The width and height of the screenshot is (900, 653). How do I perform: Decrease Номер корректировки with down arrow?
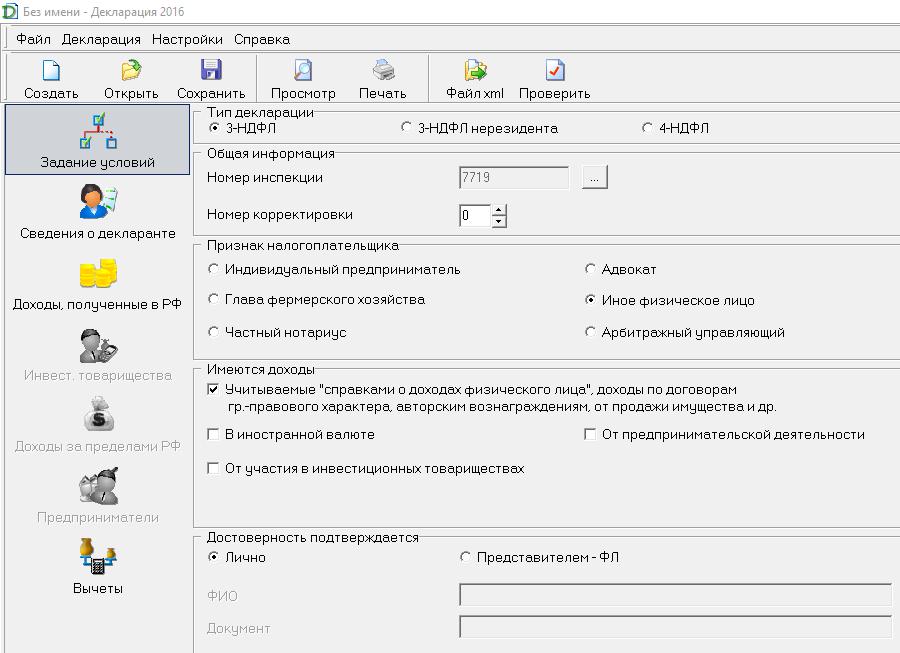[499, 221]
